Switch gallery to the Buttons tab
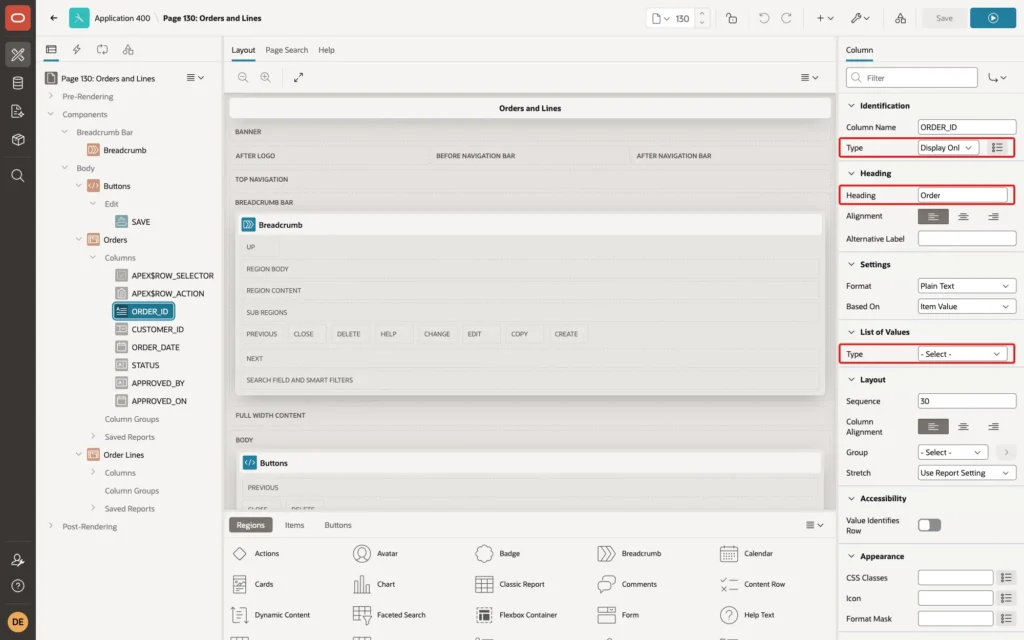The height and width of the screenshot is (640, 1024). pyautogui.click(x=338, y=525)
